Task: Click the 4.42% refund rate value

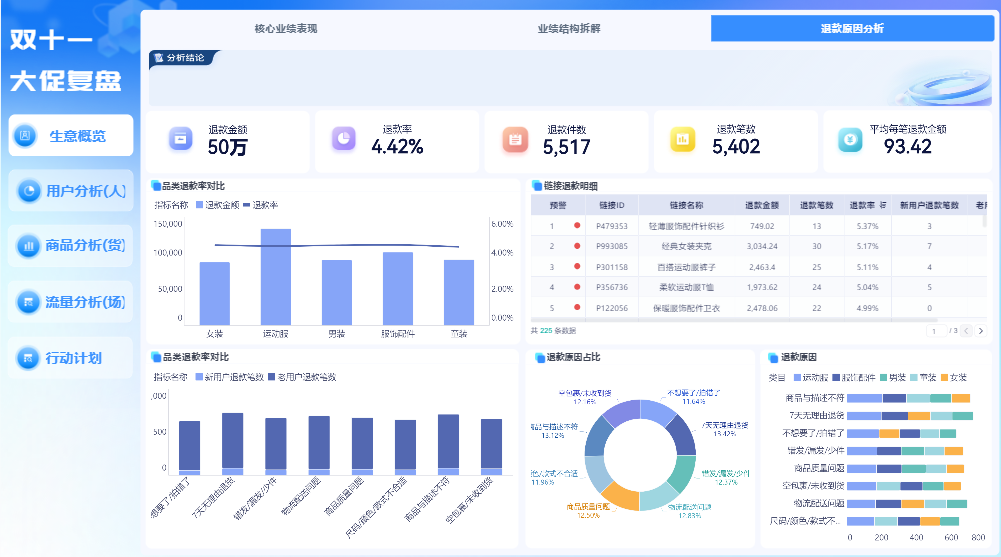Action: (397, 147)
